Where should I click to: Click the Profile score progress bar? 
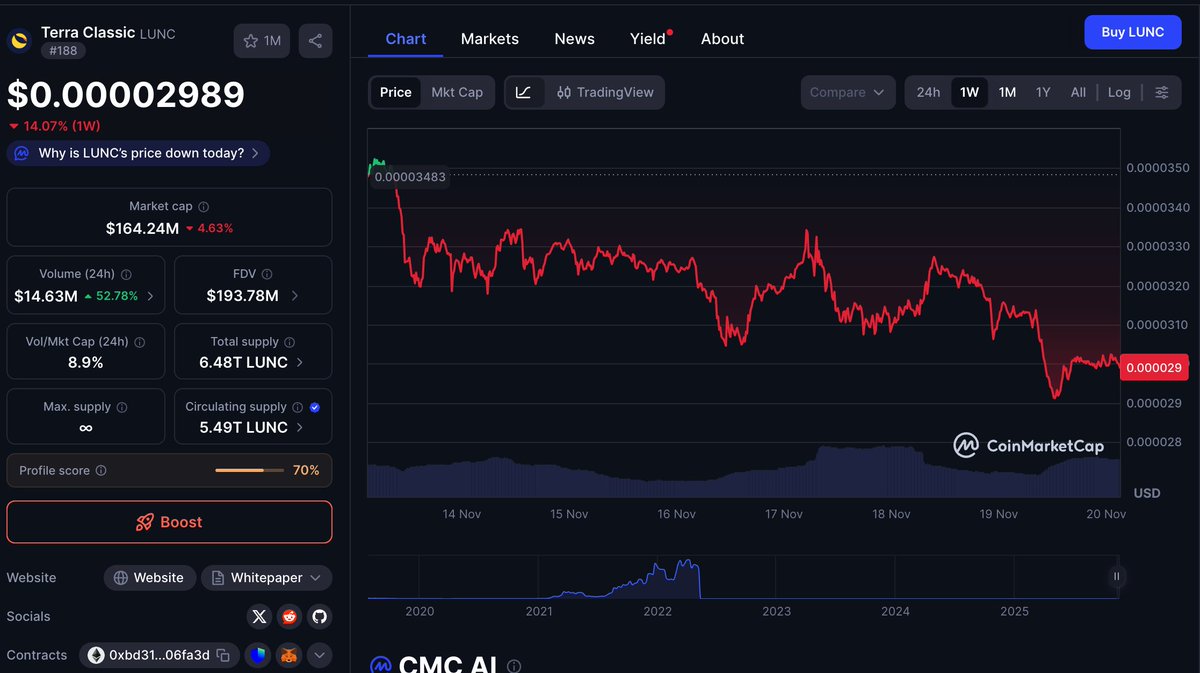pos(249,470)
